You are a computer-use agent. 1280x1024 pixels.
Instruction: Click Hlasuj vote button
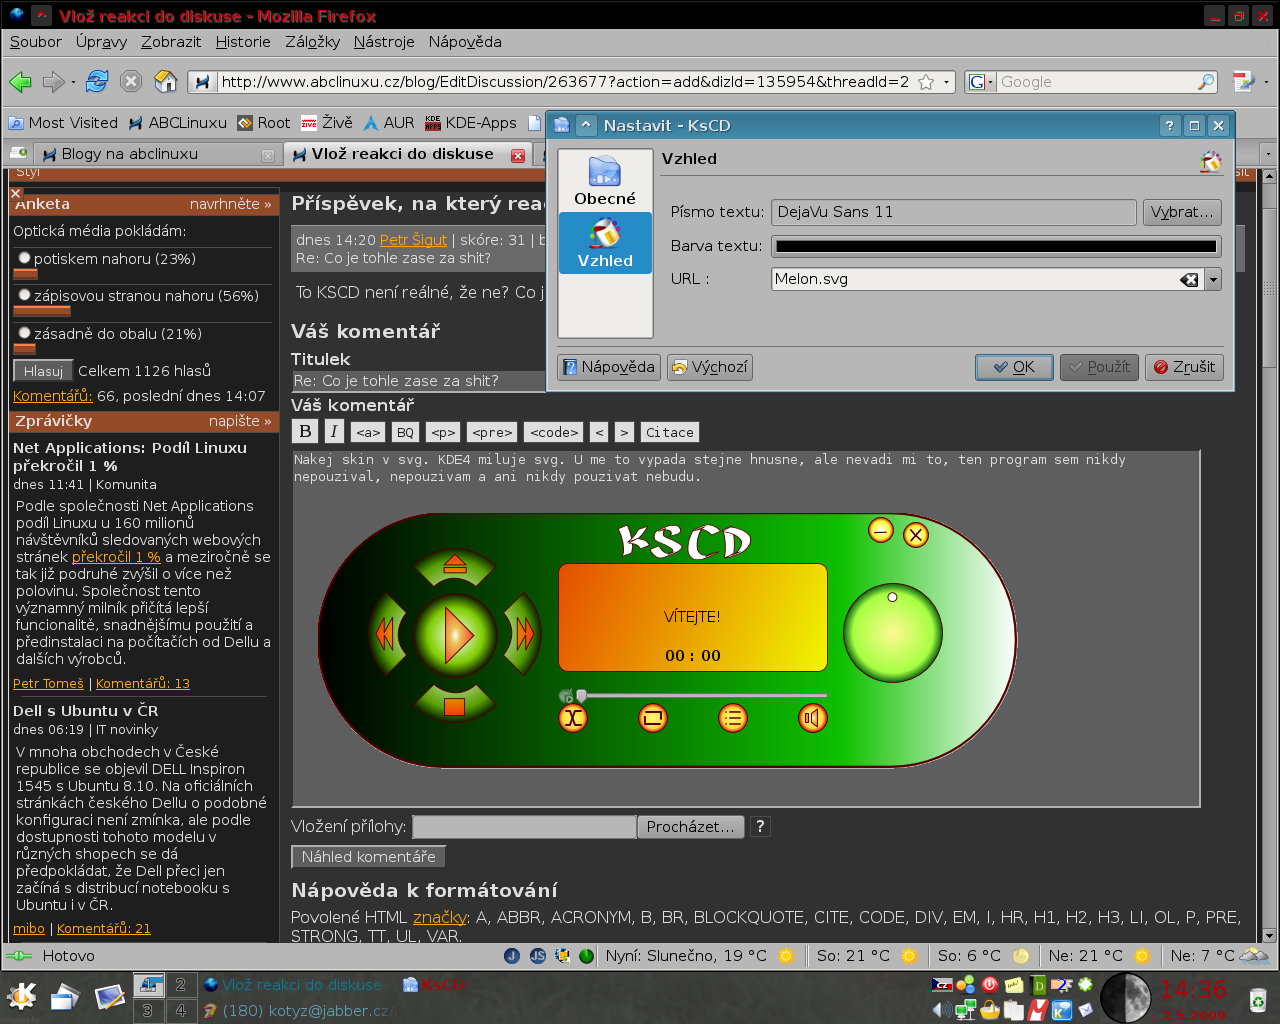point(43,371)
